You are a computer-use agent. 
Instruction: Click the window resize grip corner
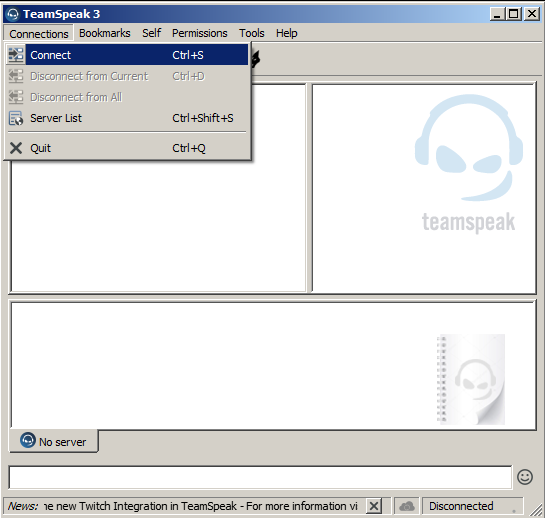click(x=535, y=510)
